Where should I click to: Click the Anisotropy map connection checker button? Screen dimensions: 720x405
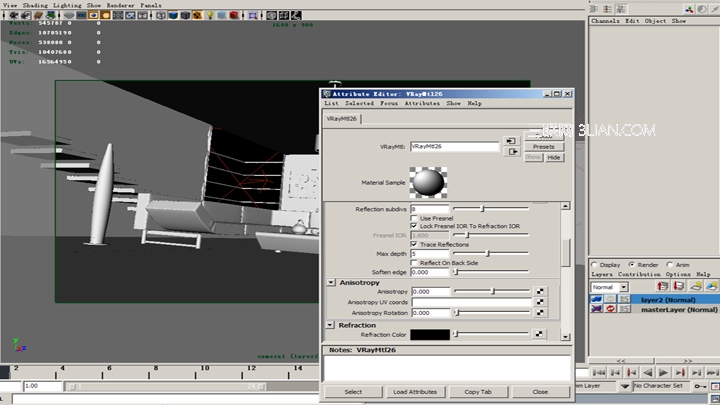point(540,291)
